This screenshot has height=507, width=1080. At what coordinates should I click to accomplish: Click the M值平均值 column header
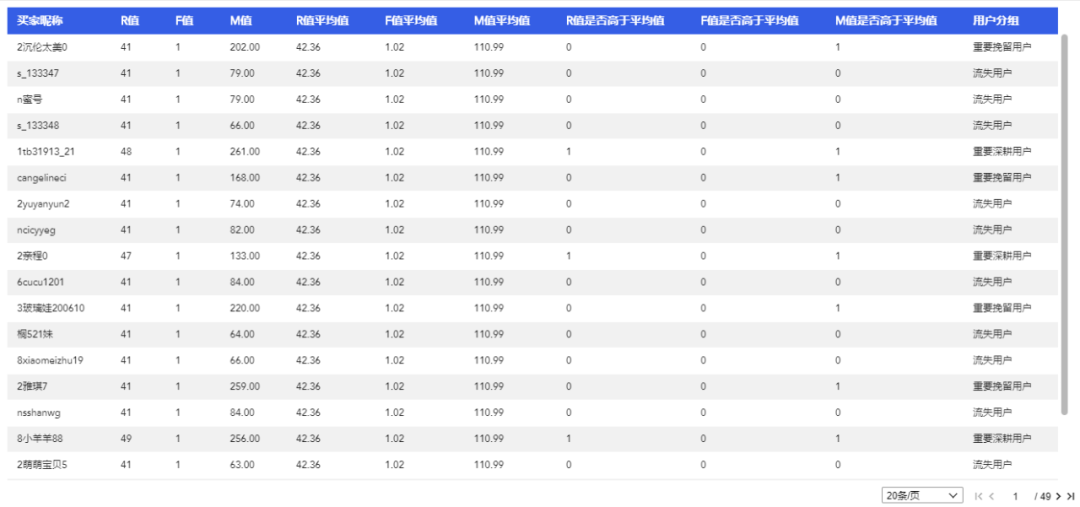click(501, 21)
